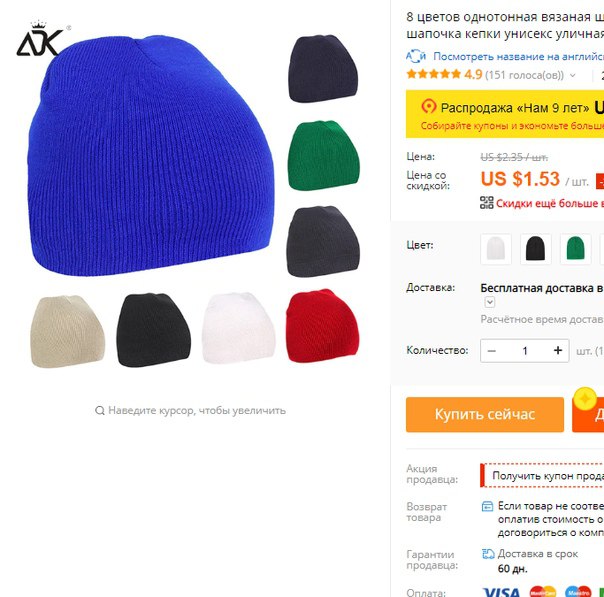The image size is (604, 597).
Task: Click the magnifier icon under product image
Action: point(100,411)
